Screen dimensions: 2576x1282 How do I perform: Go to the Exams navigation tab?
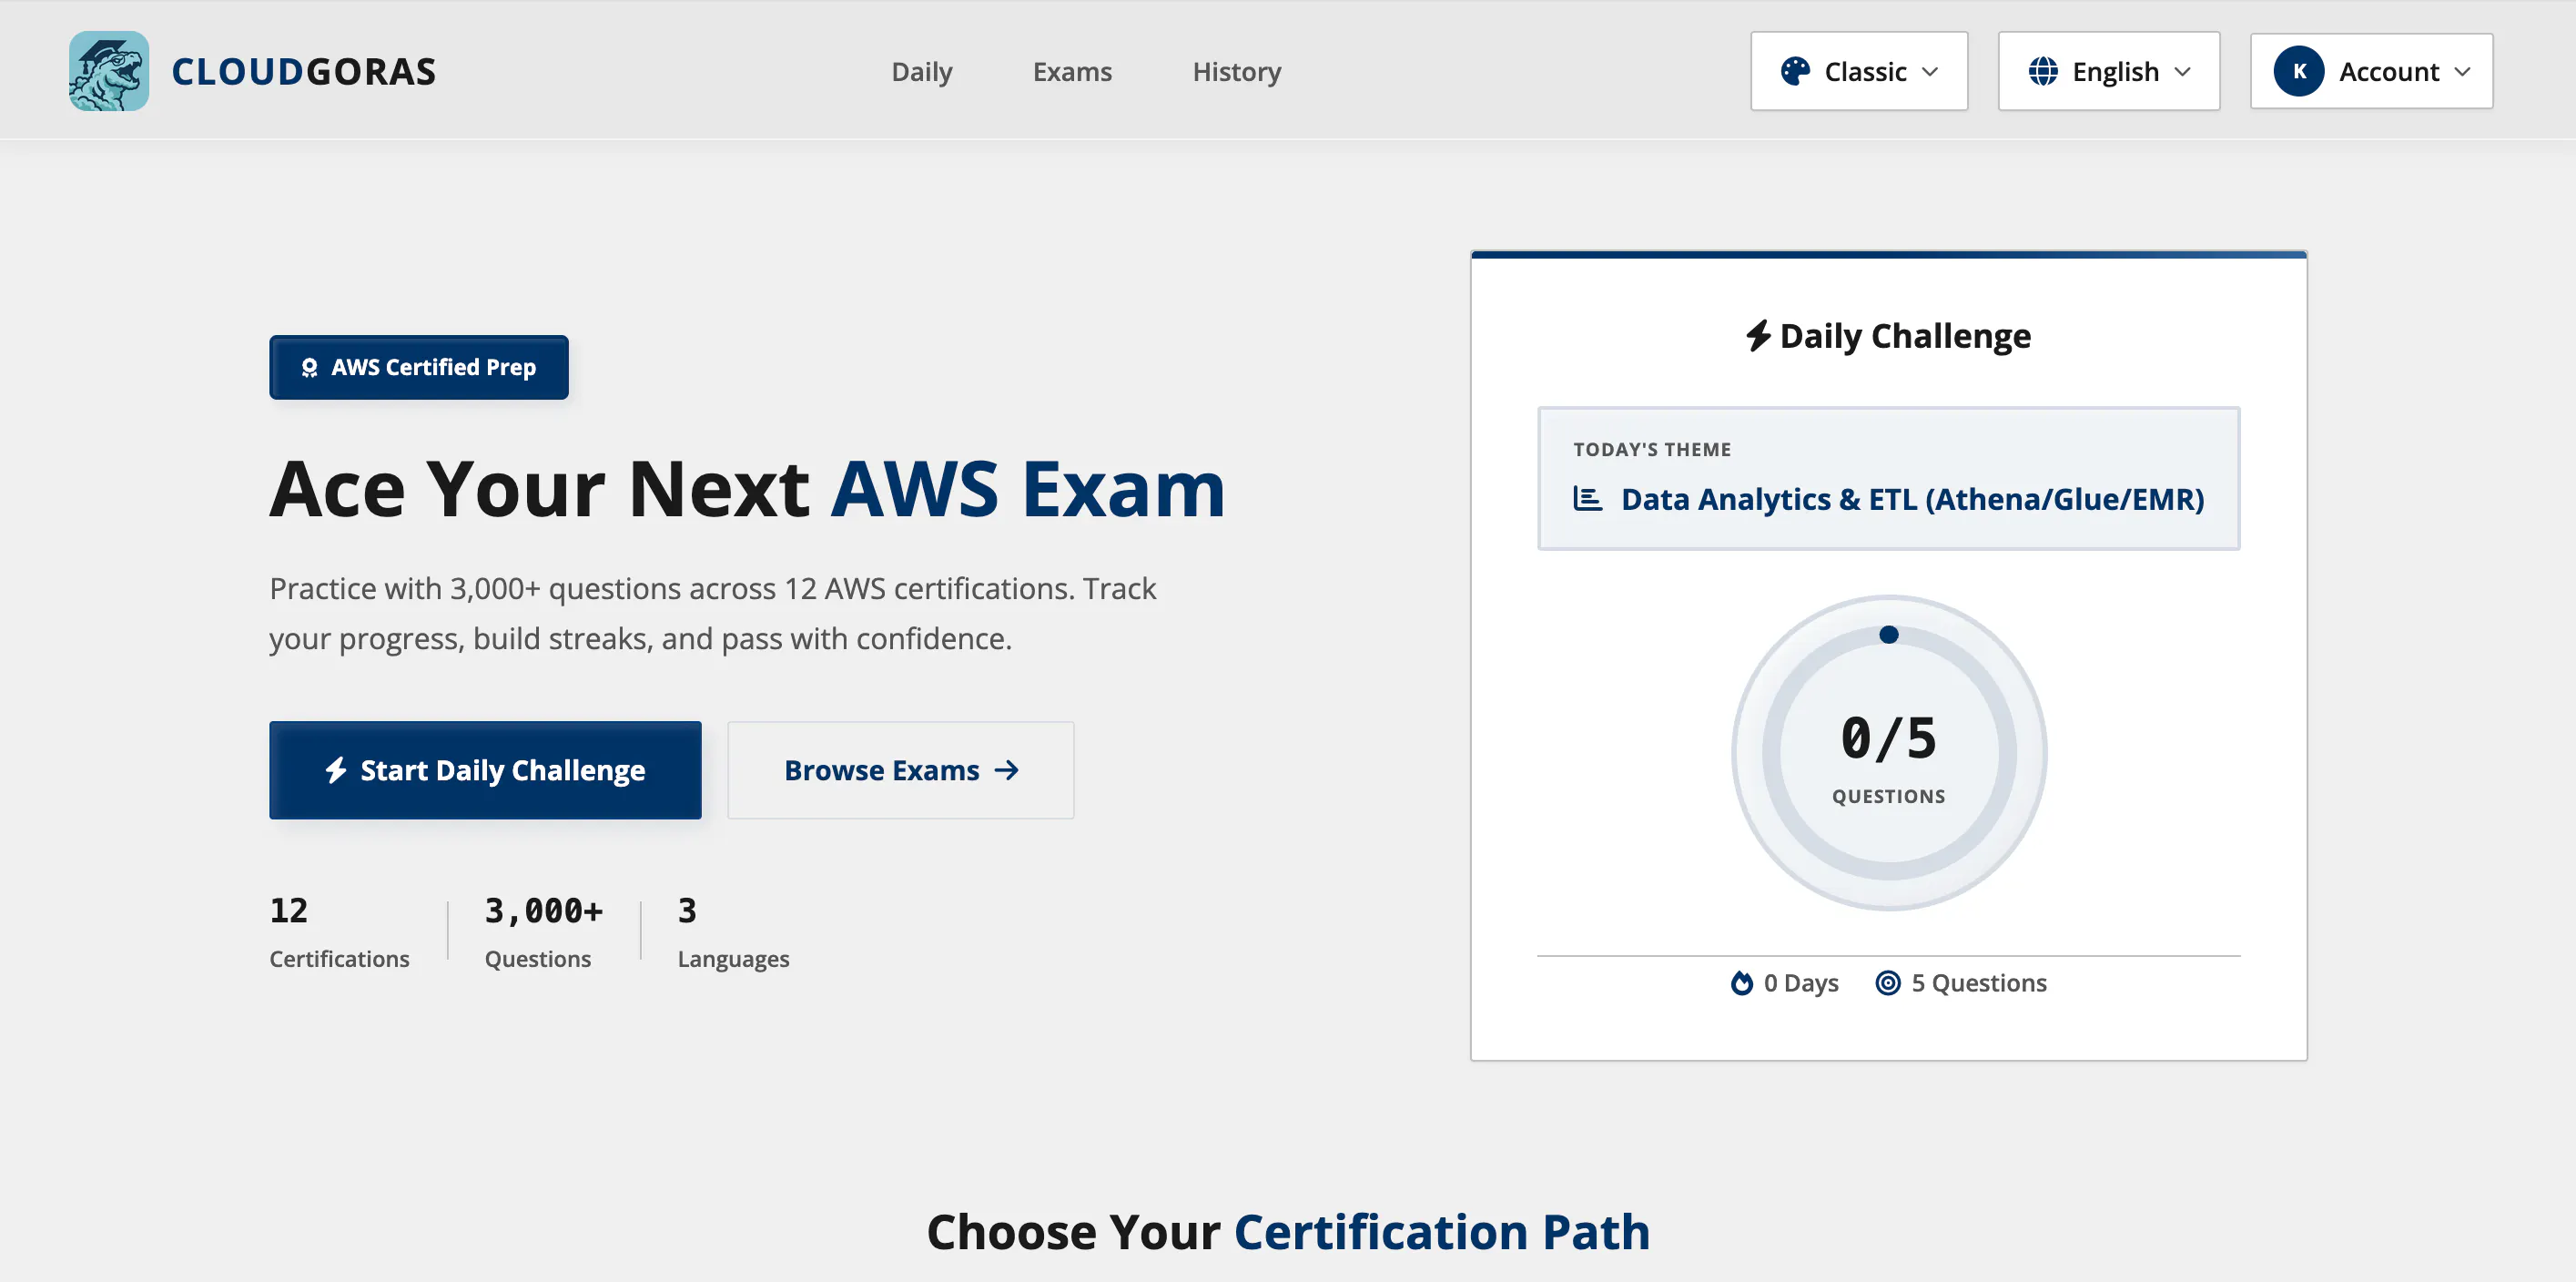[1072, 71]
